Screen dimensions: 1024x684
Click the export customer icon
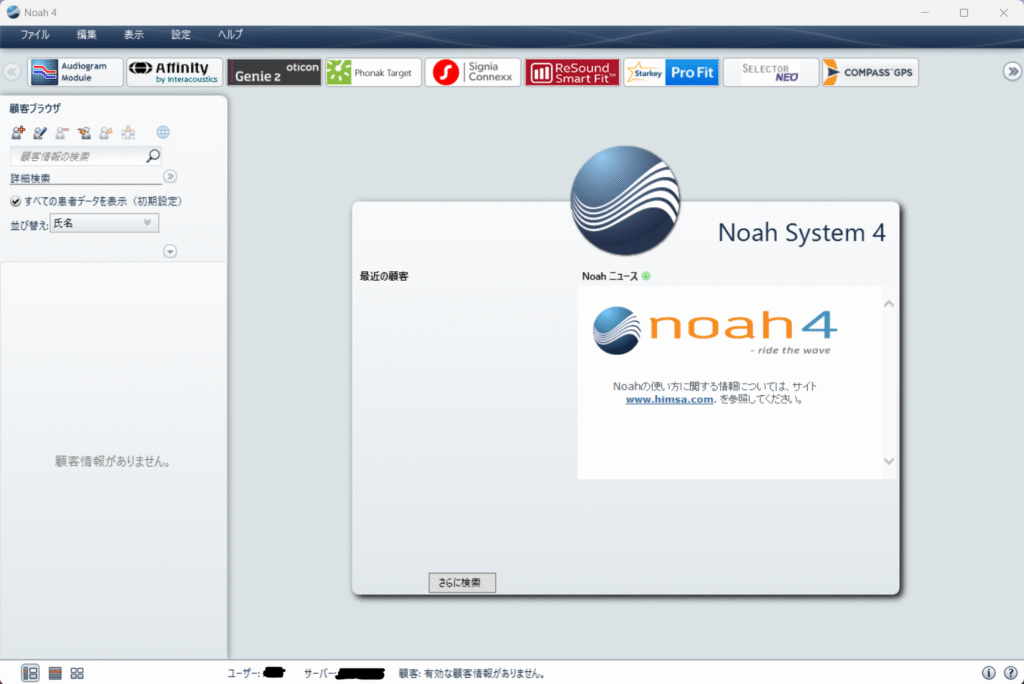click(x=106, y=133)
